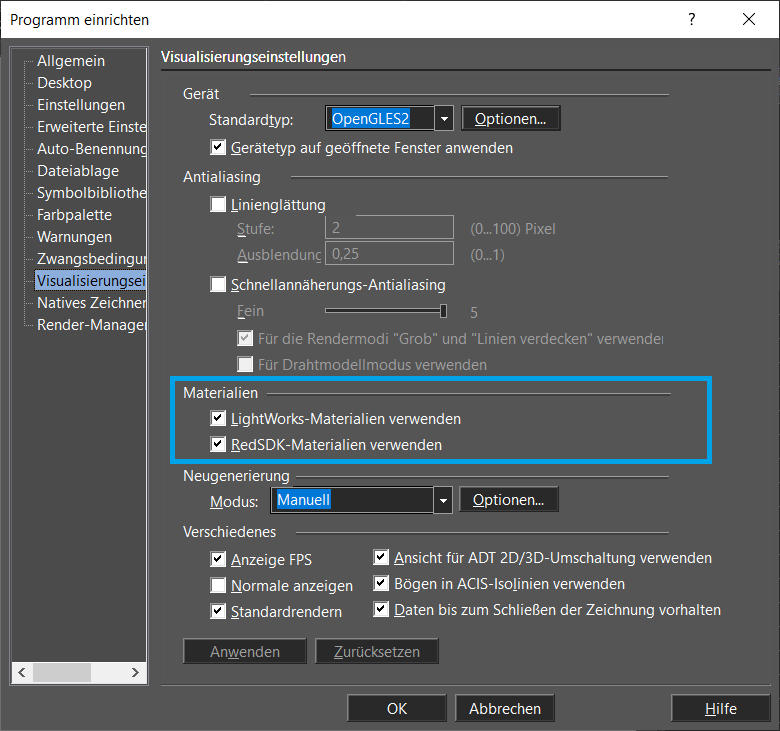This screenshot has width=780, height=731.
Task: Select Render-Manager in the tree
Action: (x=92, y=325)
